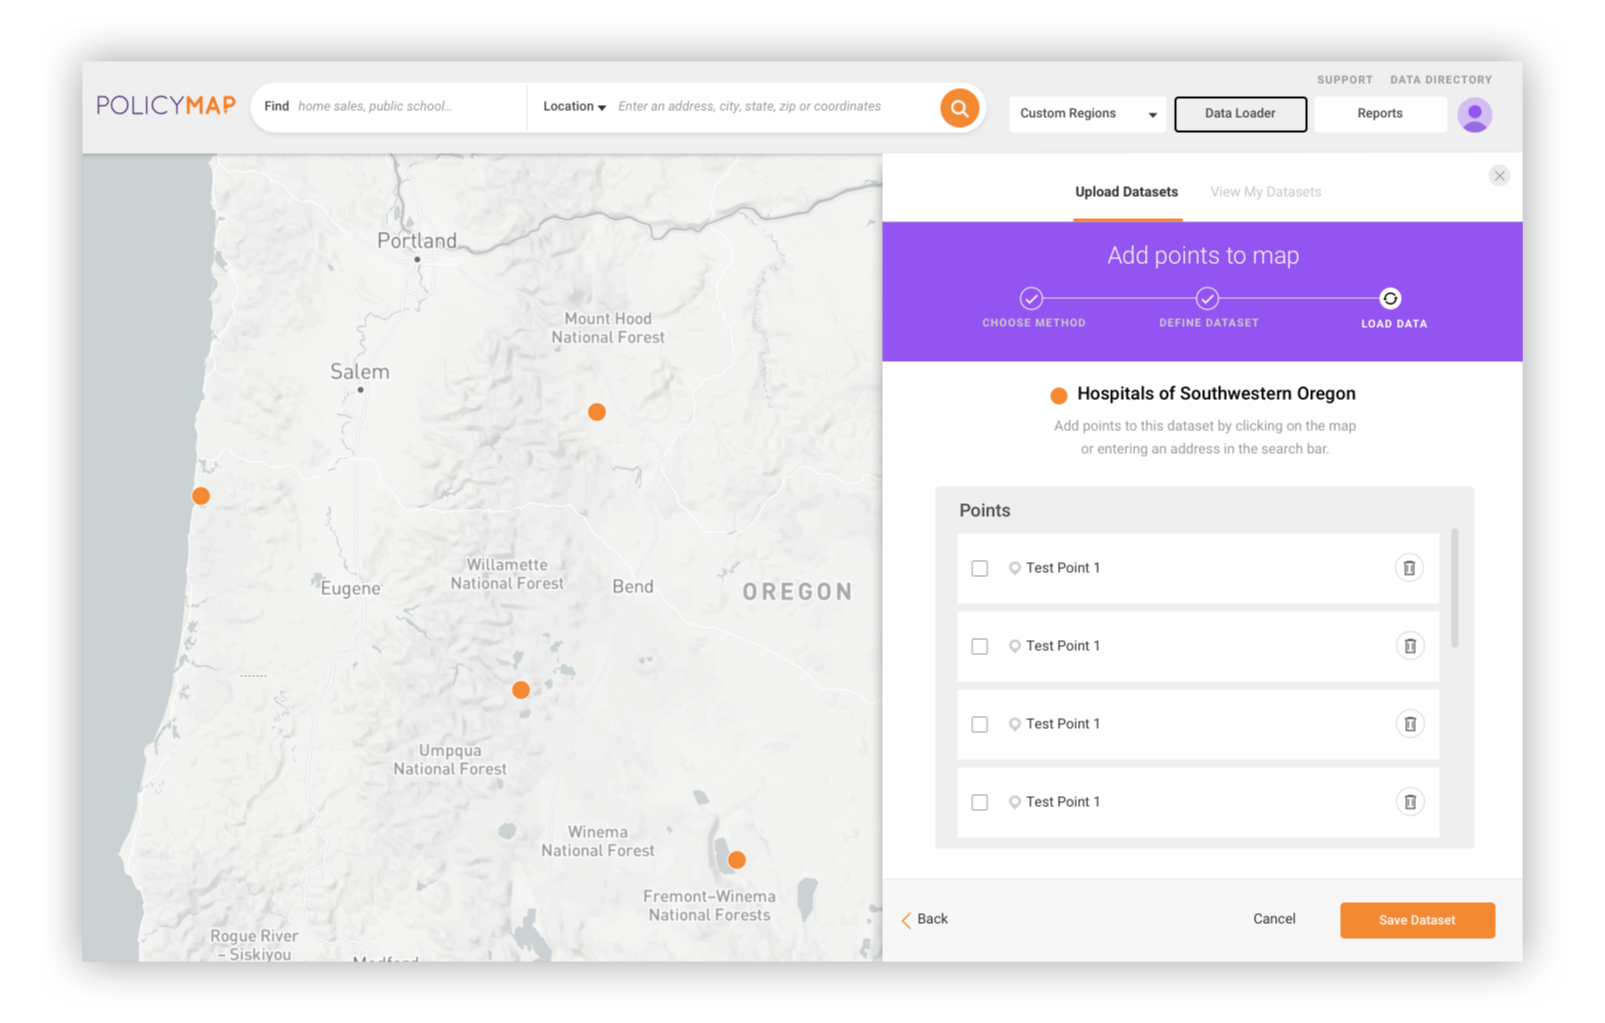Image resolution: width=1605 pixels, height=1023 pixels.
Task: Click the Bend label on map
Action: [633, 587]
